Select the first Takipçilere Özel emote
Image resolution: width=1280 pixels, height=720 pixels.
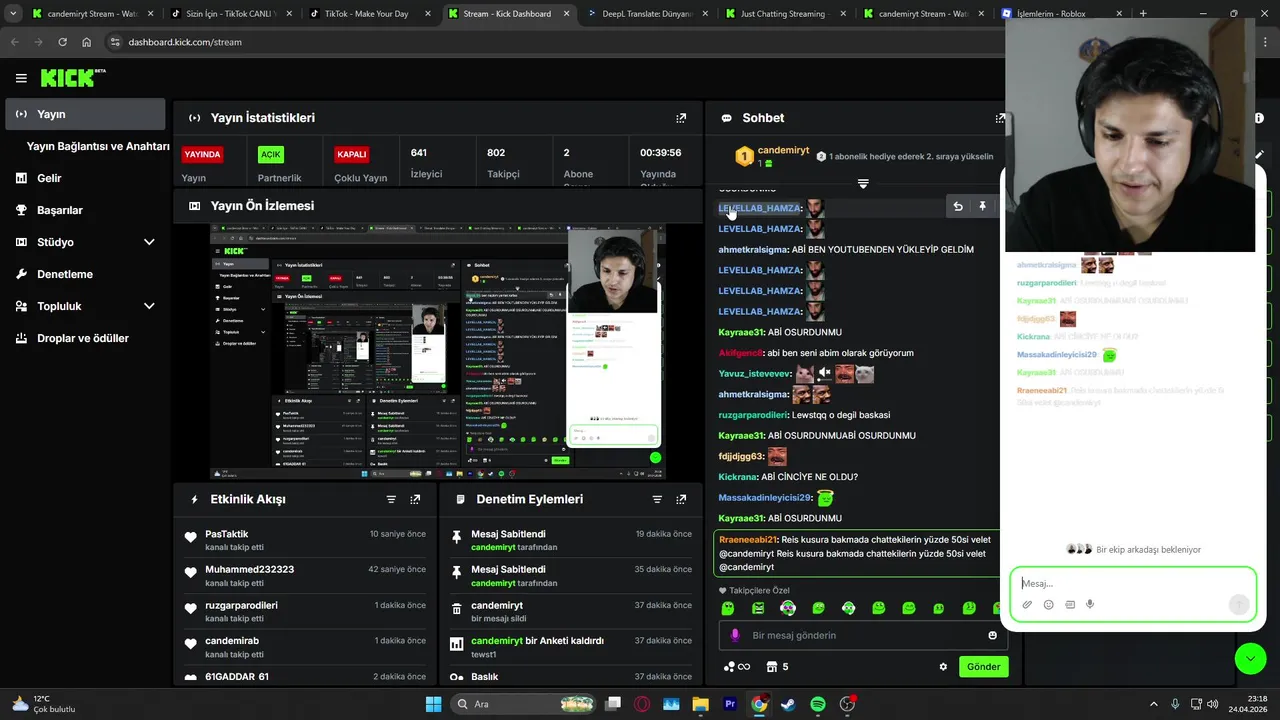coord(728,608)
